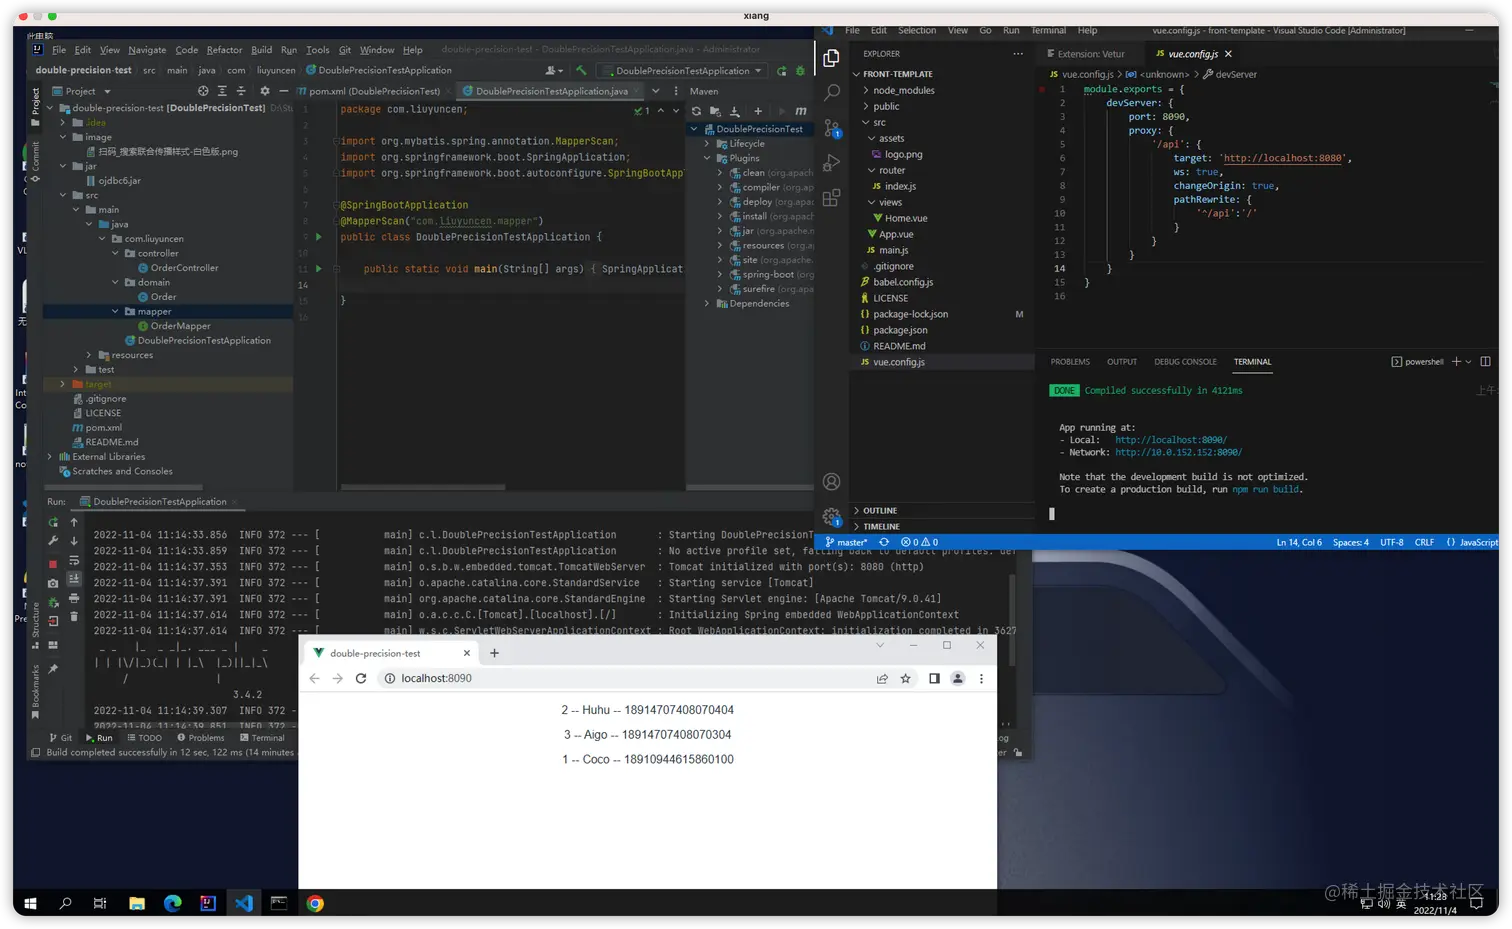Screen dimensions: 1512x929
Task: Select opened file locate icon in Project panel
Action: [x=203, y=91]
